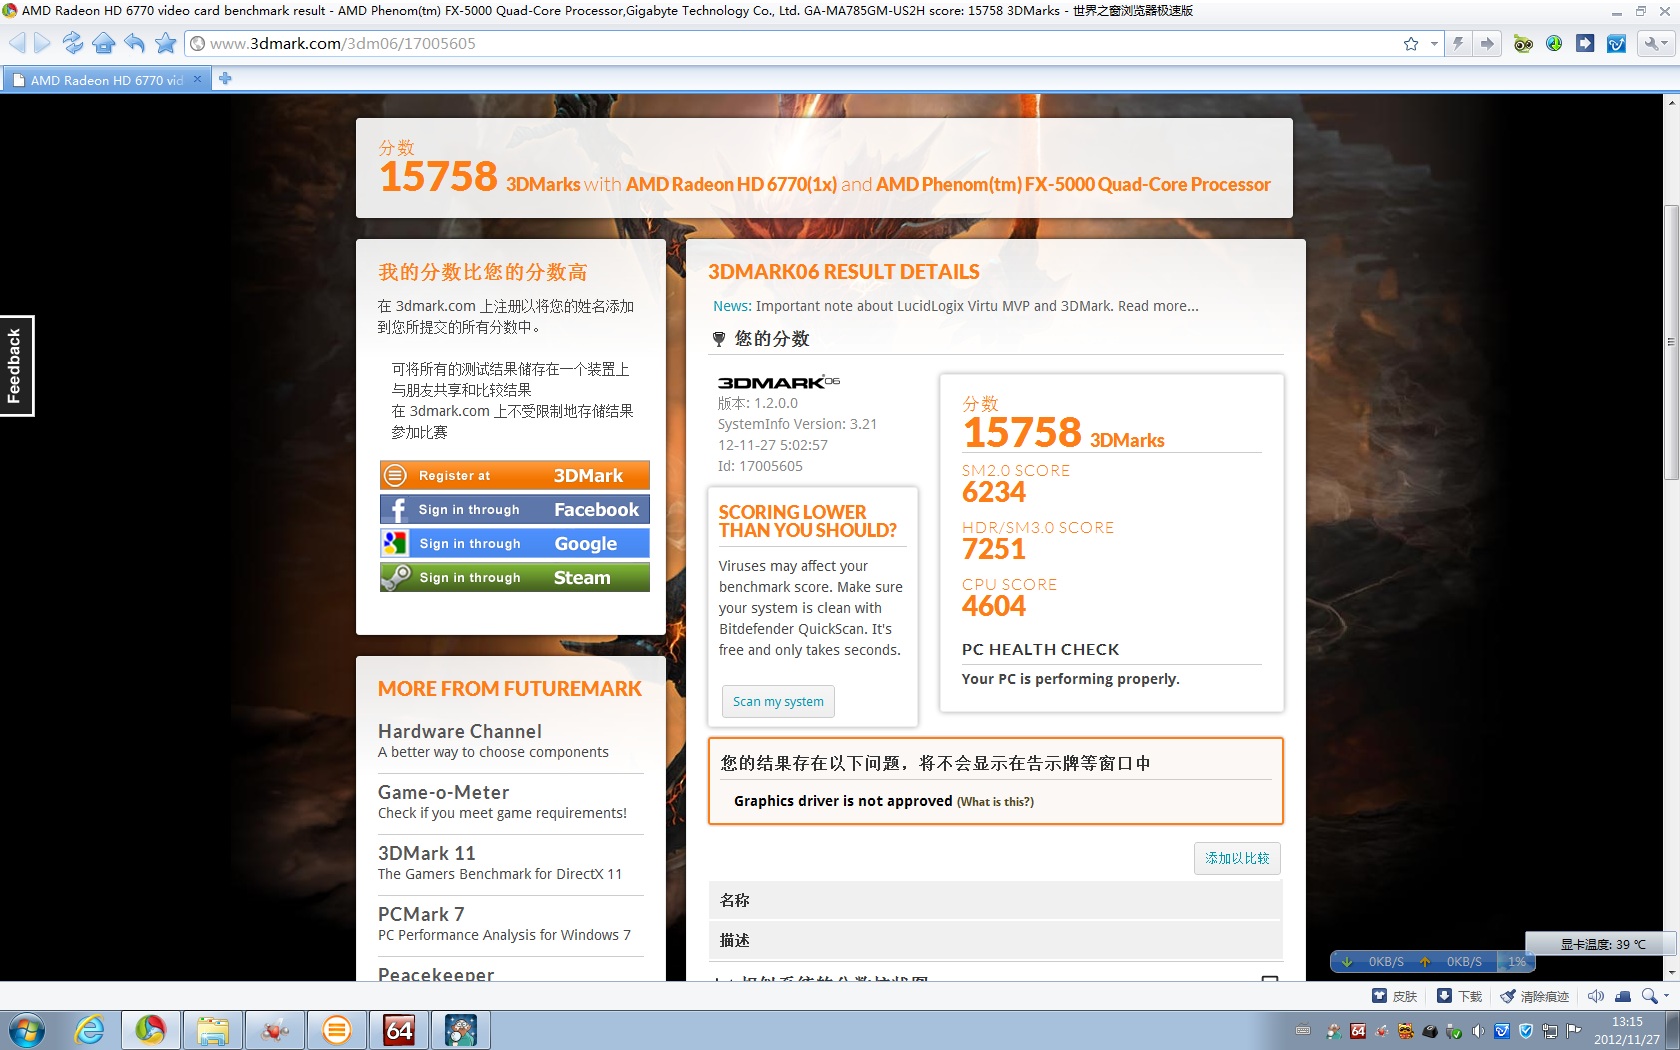This screenshot has height=1050, width=1680.
Task: Open the wrench tools menu dropdown
Action: (x=1656, y=44)
